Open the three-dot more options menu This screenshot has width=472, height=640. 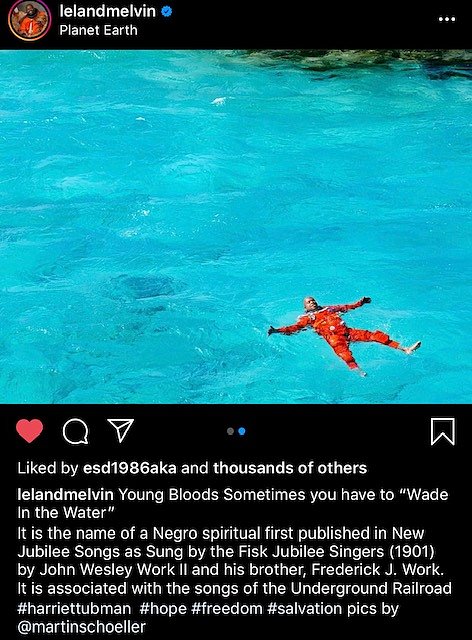447,19
